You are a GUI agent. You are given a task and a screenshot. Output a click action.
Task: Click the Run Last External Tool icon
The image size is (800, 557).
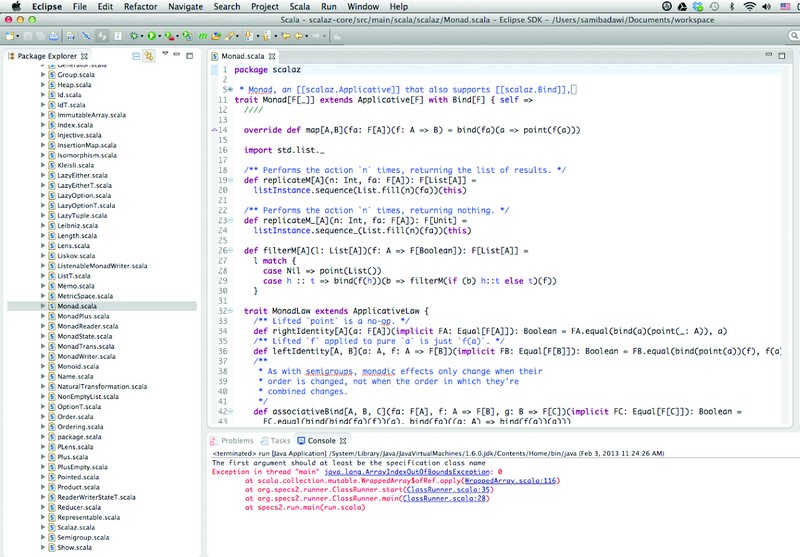(x=169, y=36)
